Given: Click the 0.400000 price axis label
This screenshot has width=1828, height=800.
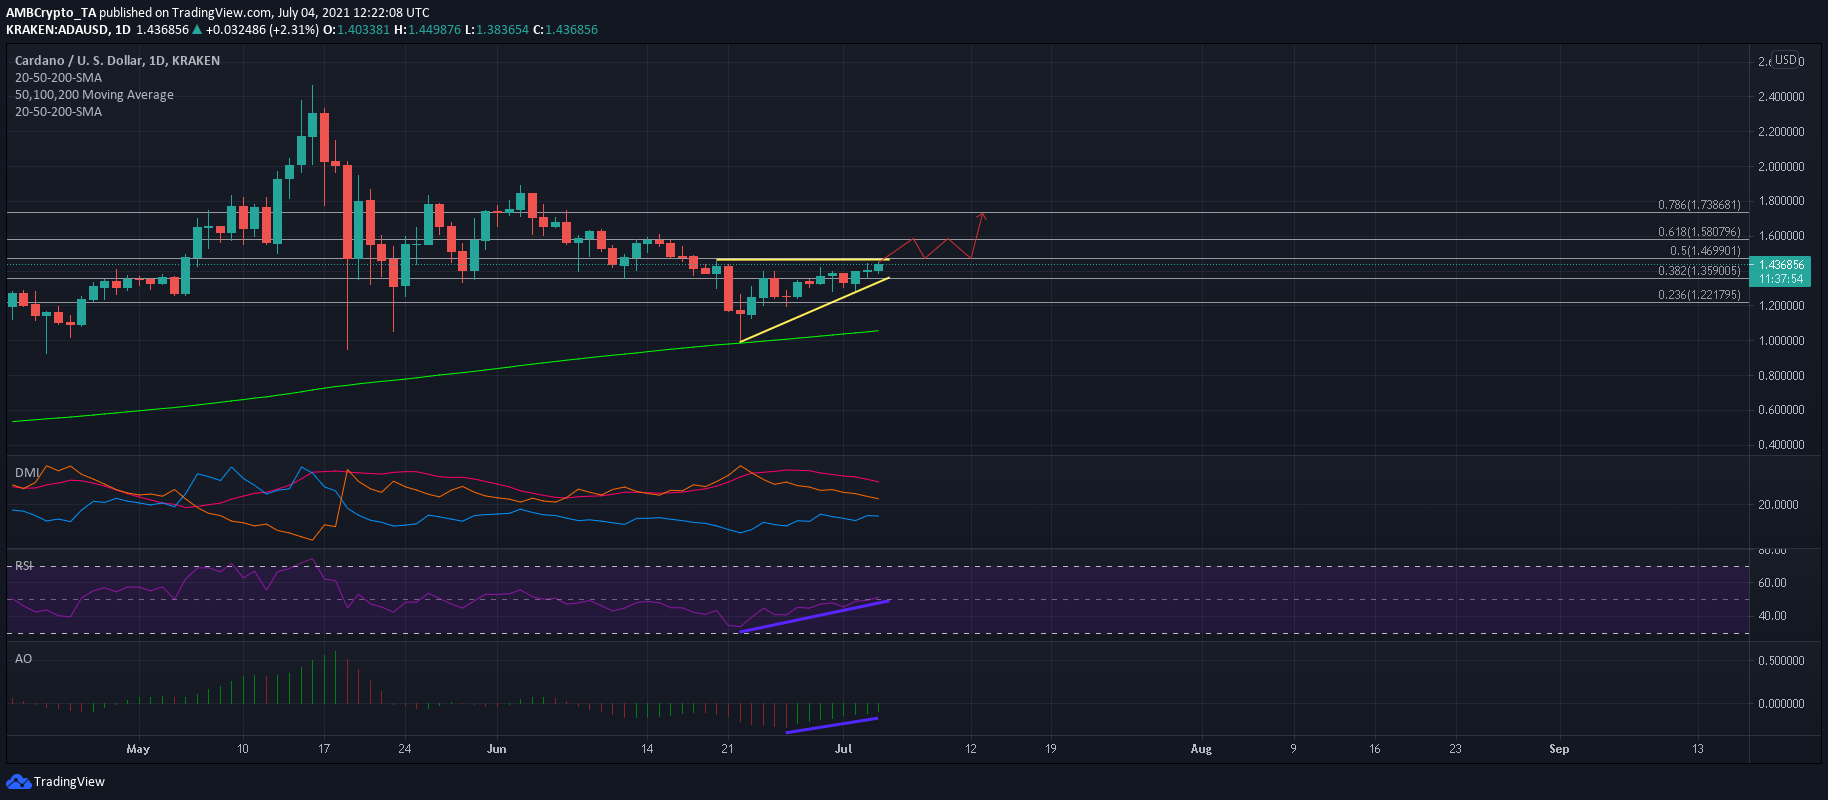Looking at the screenshot, I should pyautogui.click(x=1781, y=445).
